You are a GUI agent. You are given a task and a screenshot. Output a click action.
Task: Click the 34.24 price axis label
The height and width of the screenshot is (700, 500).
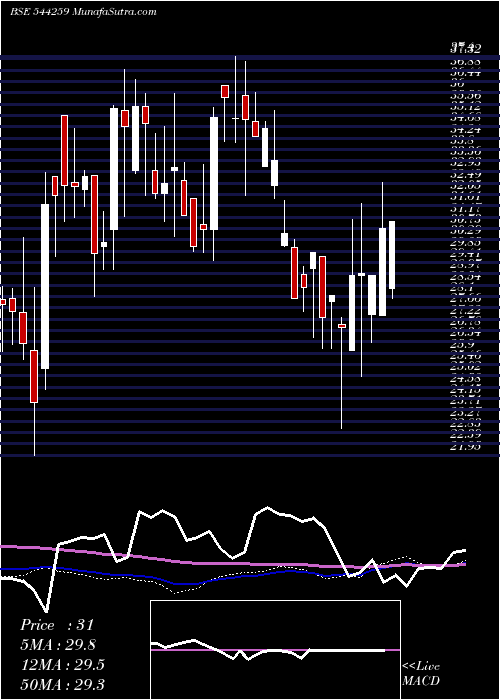[465, 130]
